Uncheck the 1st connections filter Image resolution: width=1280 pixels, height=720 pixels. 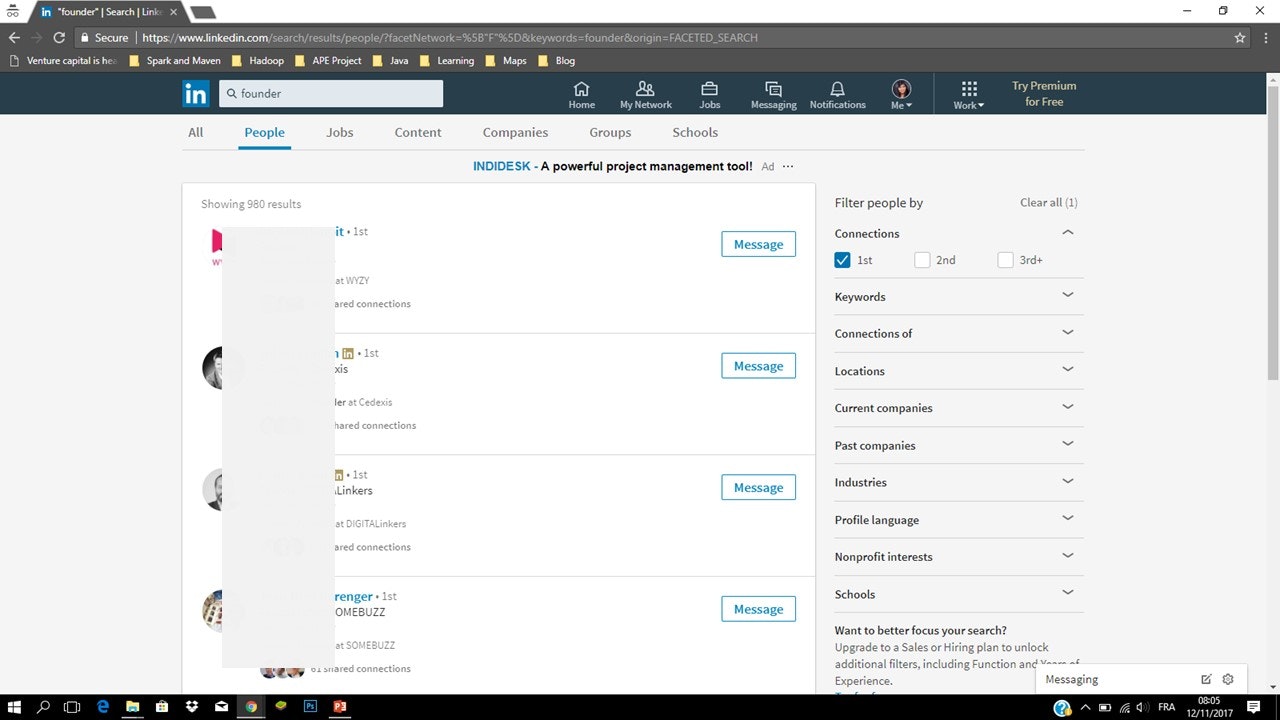pyautogui.click(x=843, y=259)
